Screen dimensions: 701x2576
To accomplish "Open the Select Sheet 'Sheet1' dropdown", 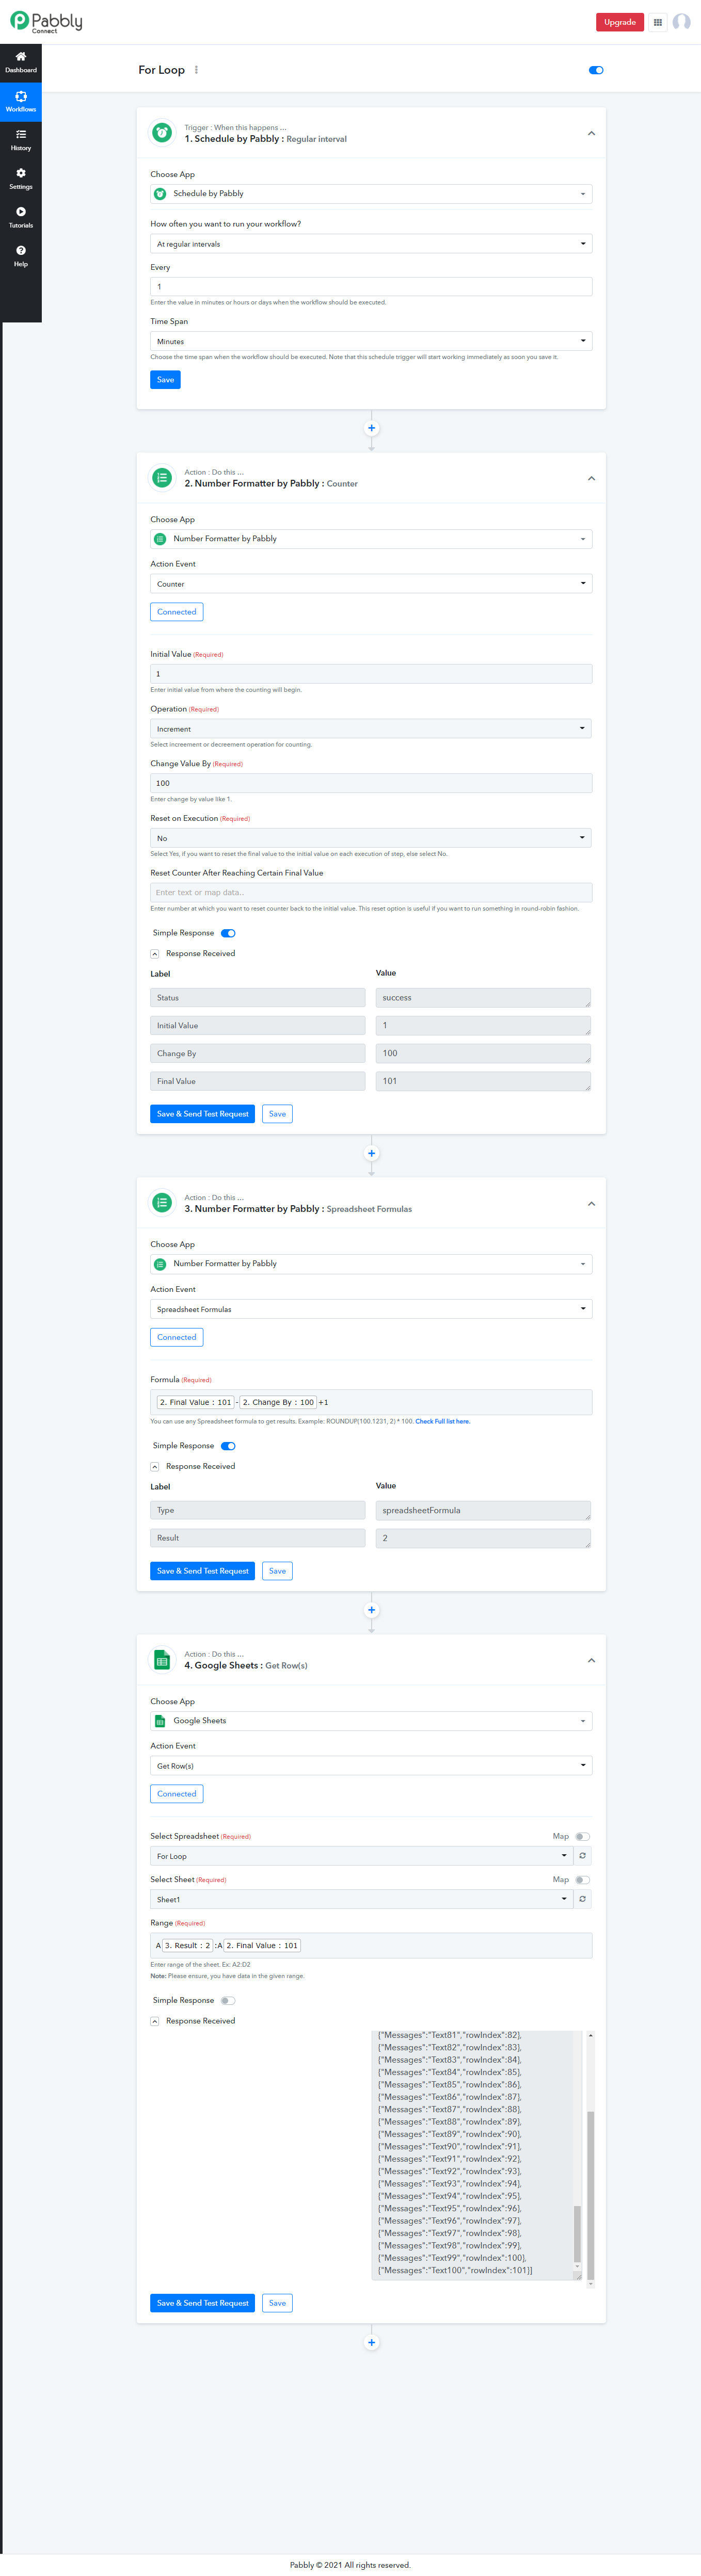I will [x=362, y=1899].
